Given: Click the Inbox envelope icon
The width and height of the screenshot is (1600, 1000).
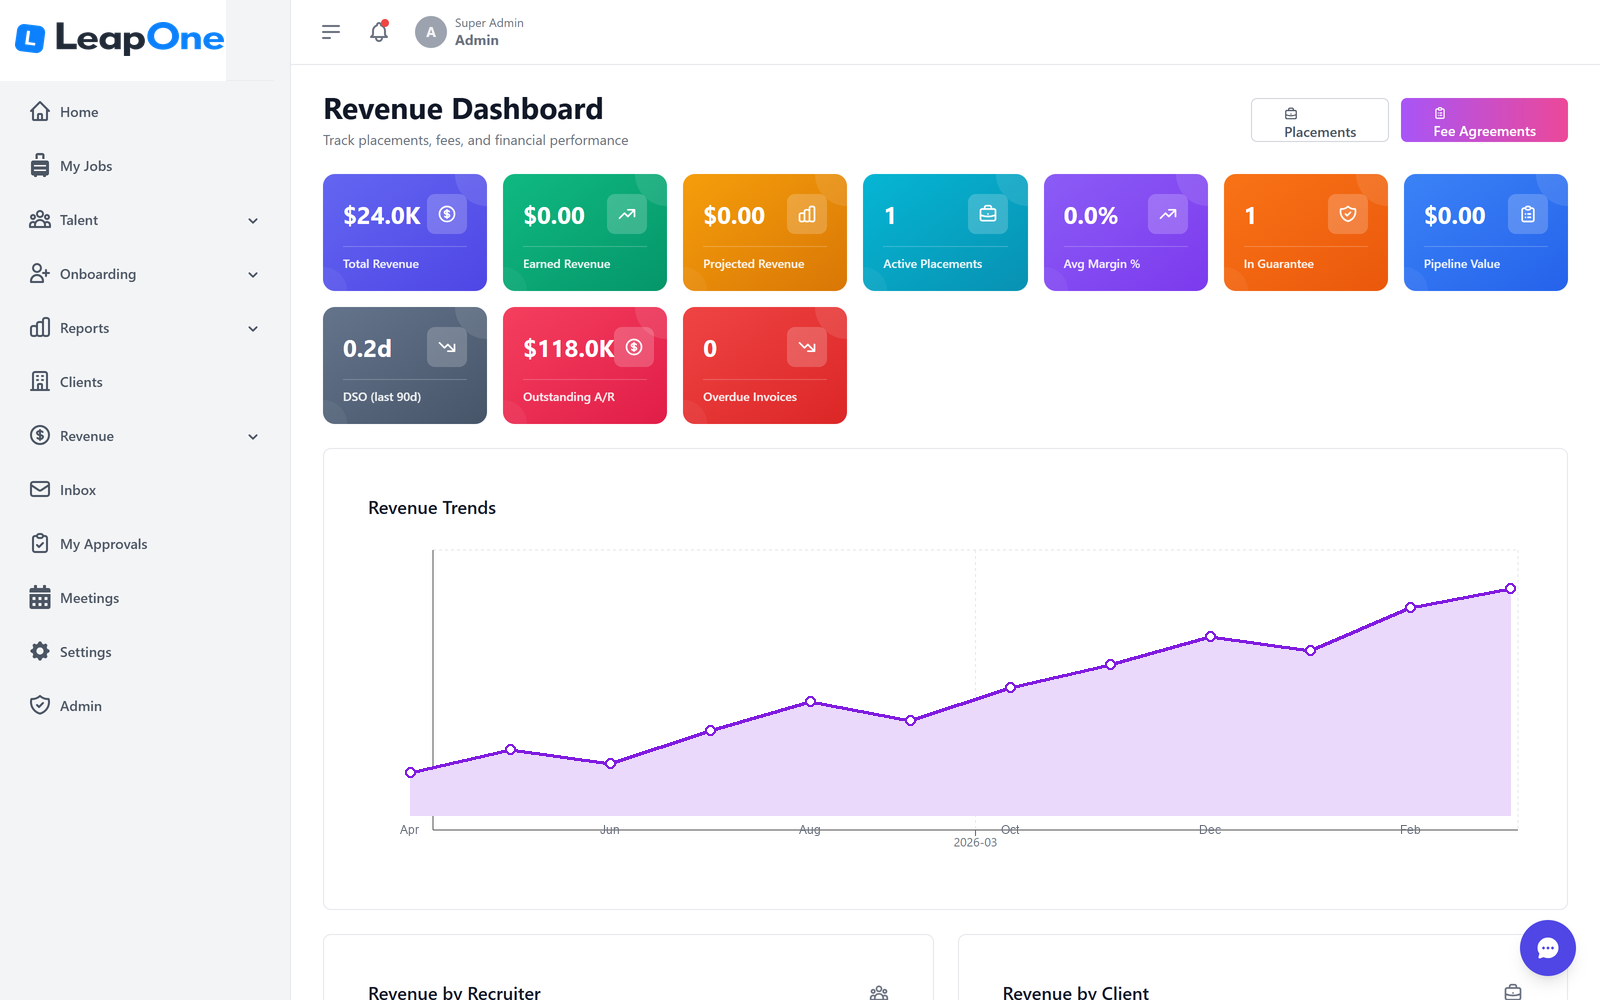Looking at the screenshot, I should click(x=40, y=489).
